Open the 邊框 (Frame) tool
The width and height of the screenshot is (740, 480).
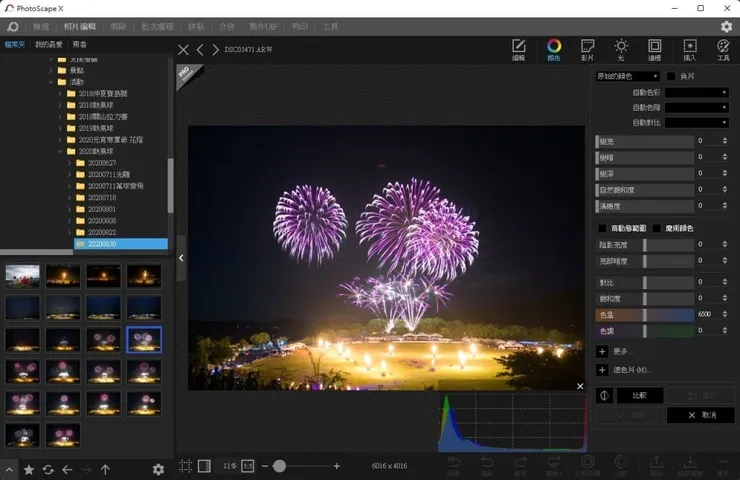pyautogui.click(x=654, y=49)
